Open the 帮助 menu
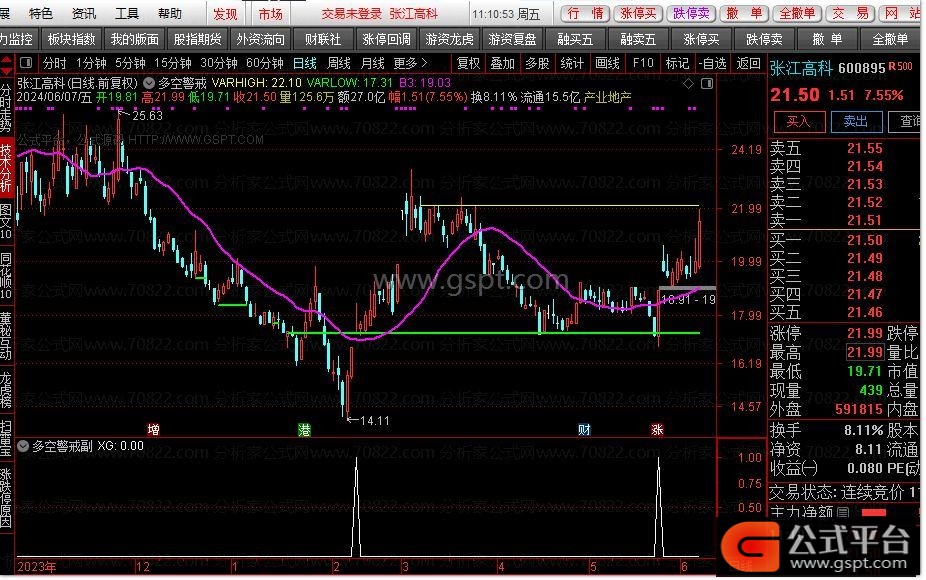 click(170, 13)
